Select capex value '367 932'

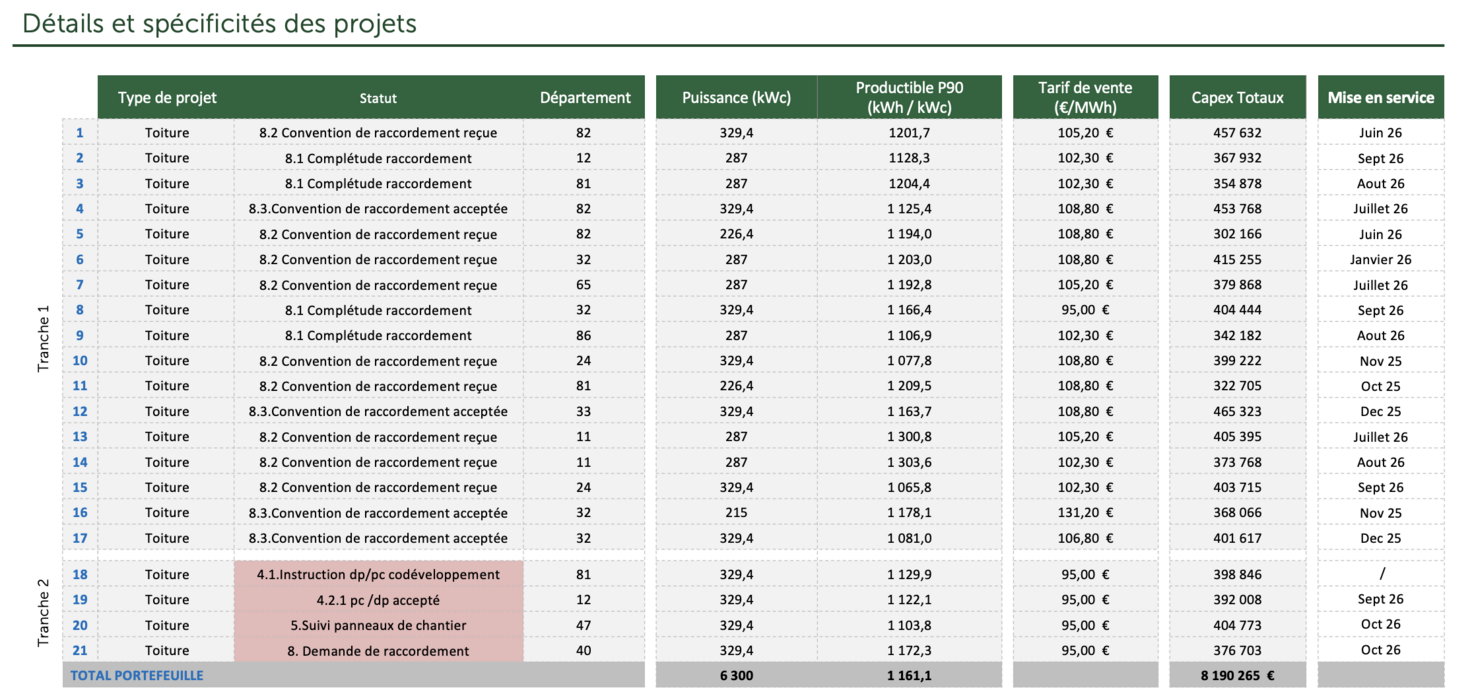pyautogui.click(x=1237, y=158)
